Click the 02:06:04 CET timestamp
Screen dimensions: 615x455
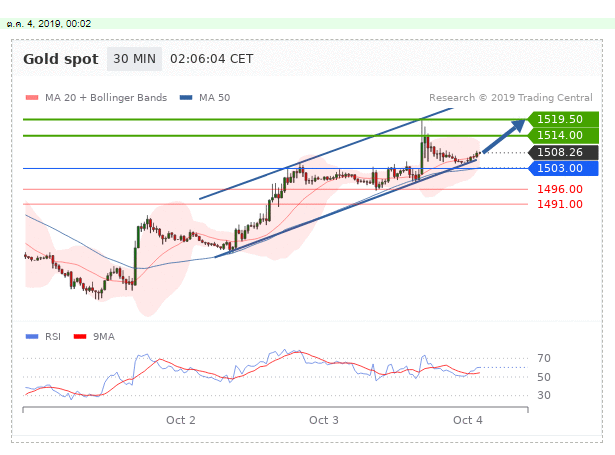point(211,59)
